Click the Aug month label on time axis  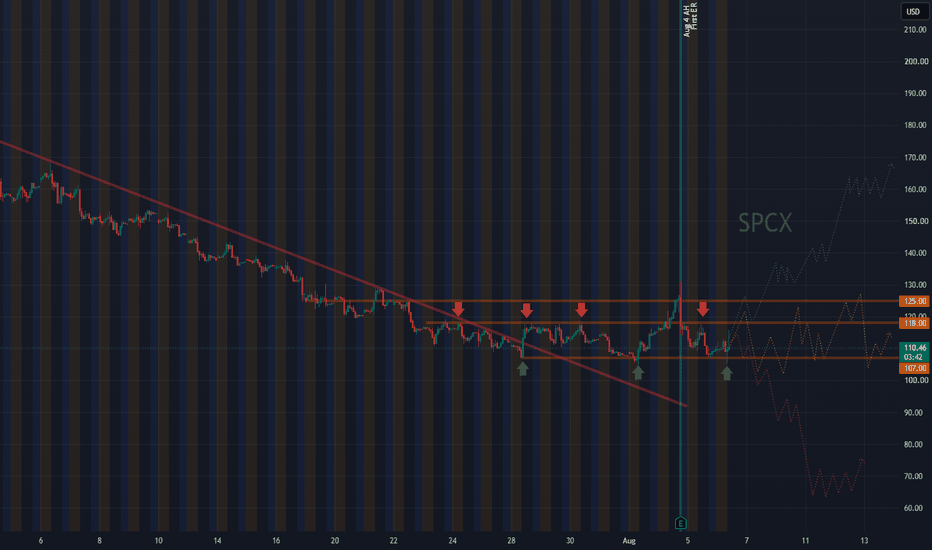point(629,540)
